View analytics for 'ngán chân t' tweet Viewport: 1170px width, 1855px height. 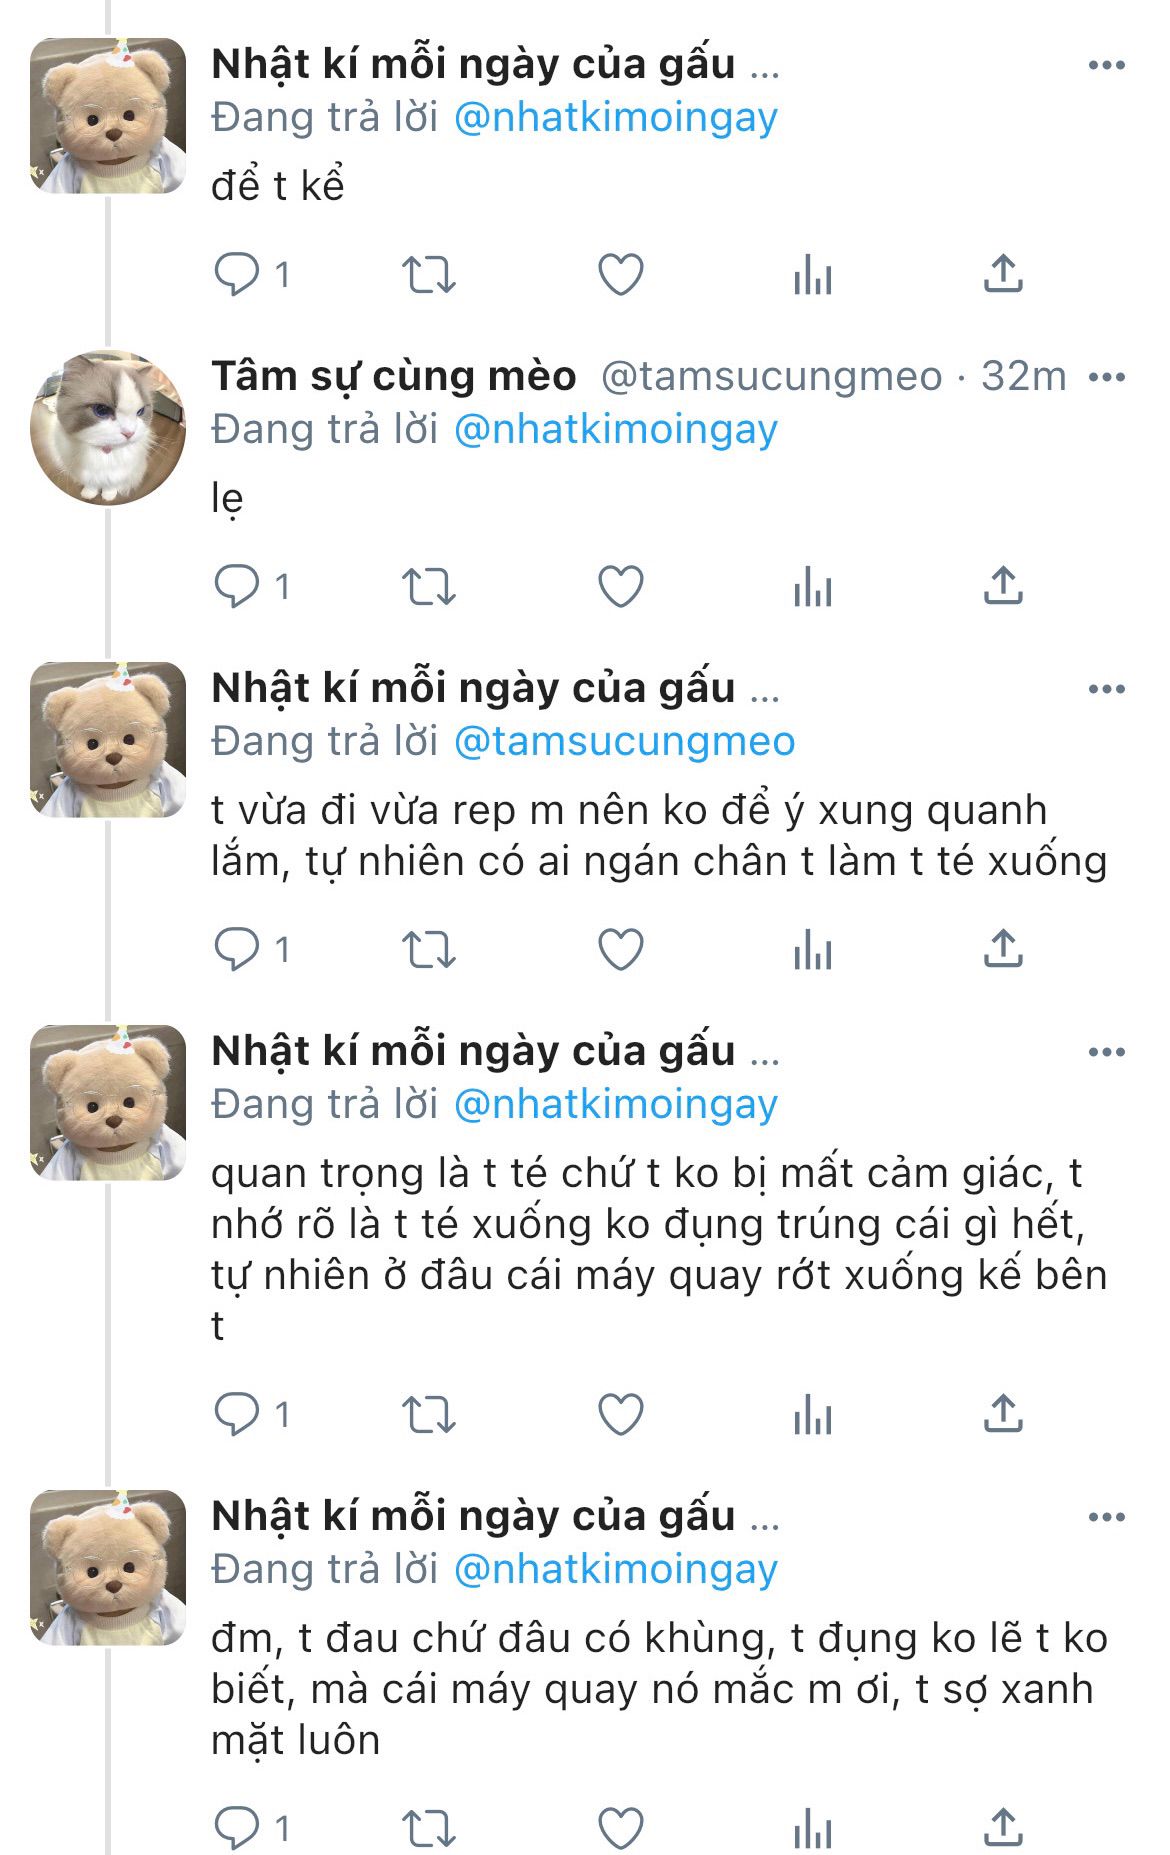point(812,949)
